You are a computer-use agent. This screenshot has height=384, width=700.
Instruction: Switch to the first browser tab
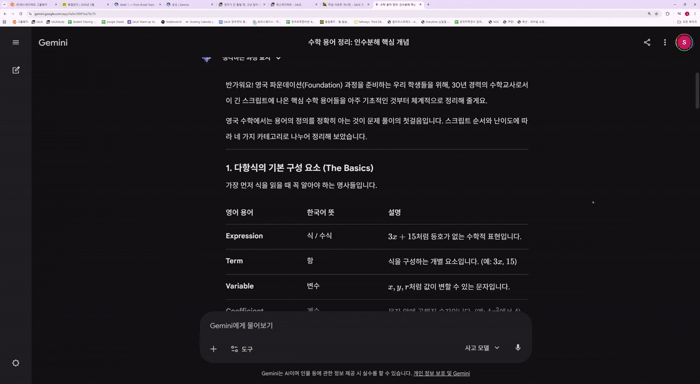tap(32, 4)
